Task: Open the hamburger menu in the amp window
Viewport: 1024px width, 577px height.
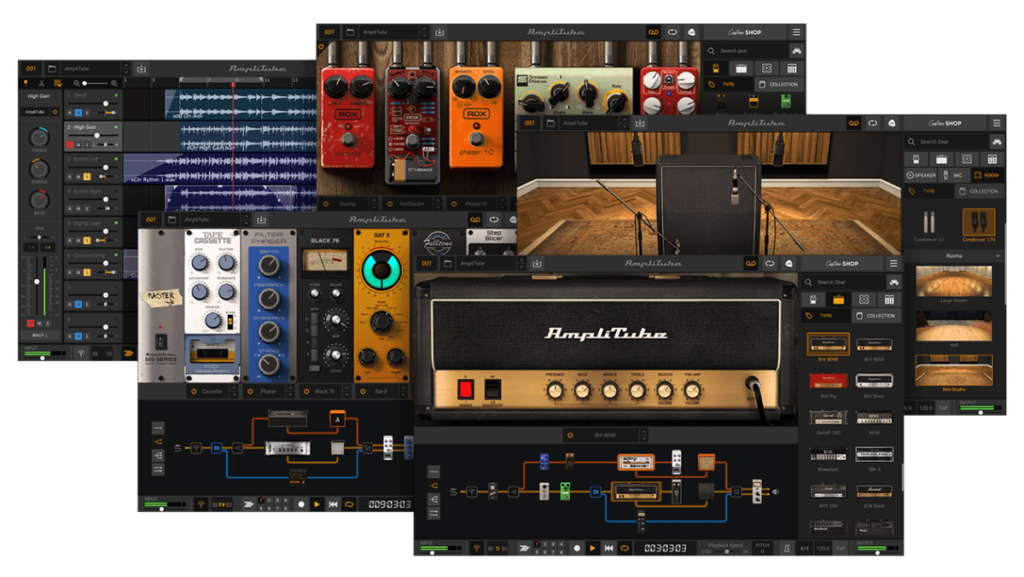Action: coord(895,263)
